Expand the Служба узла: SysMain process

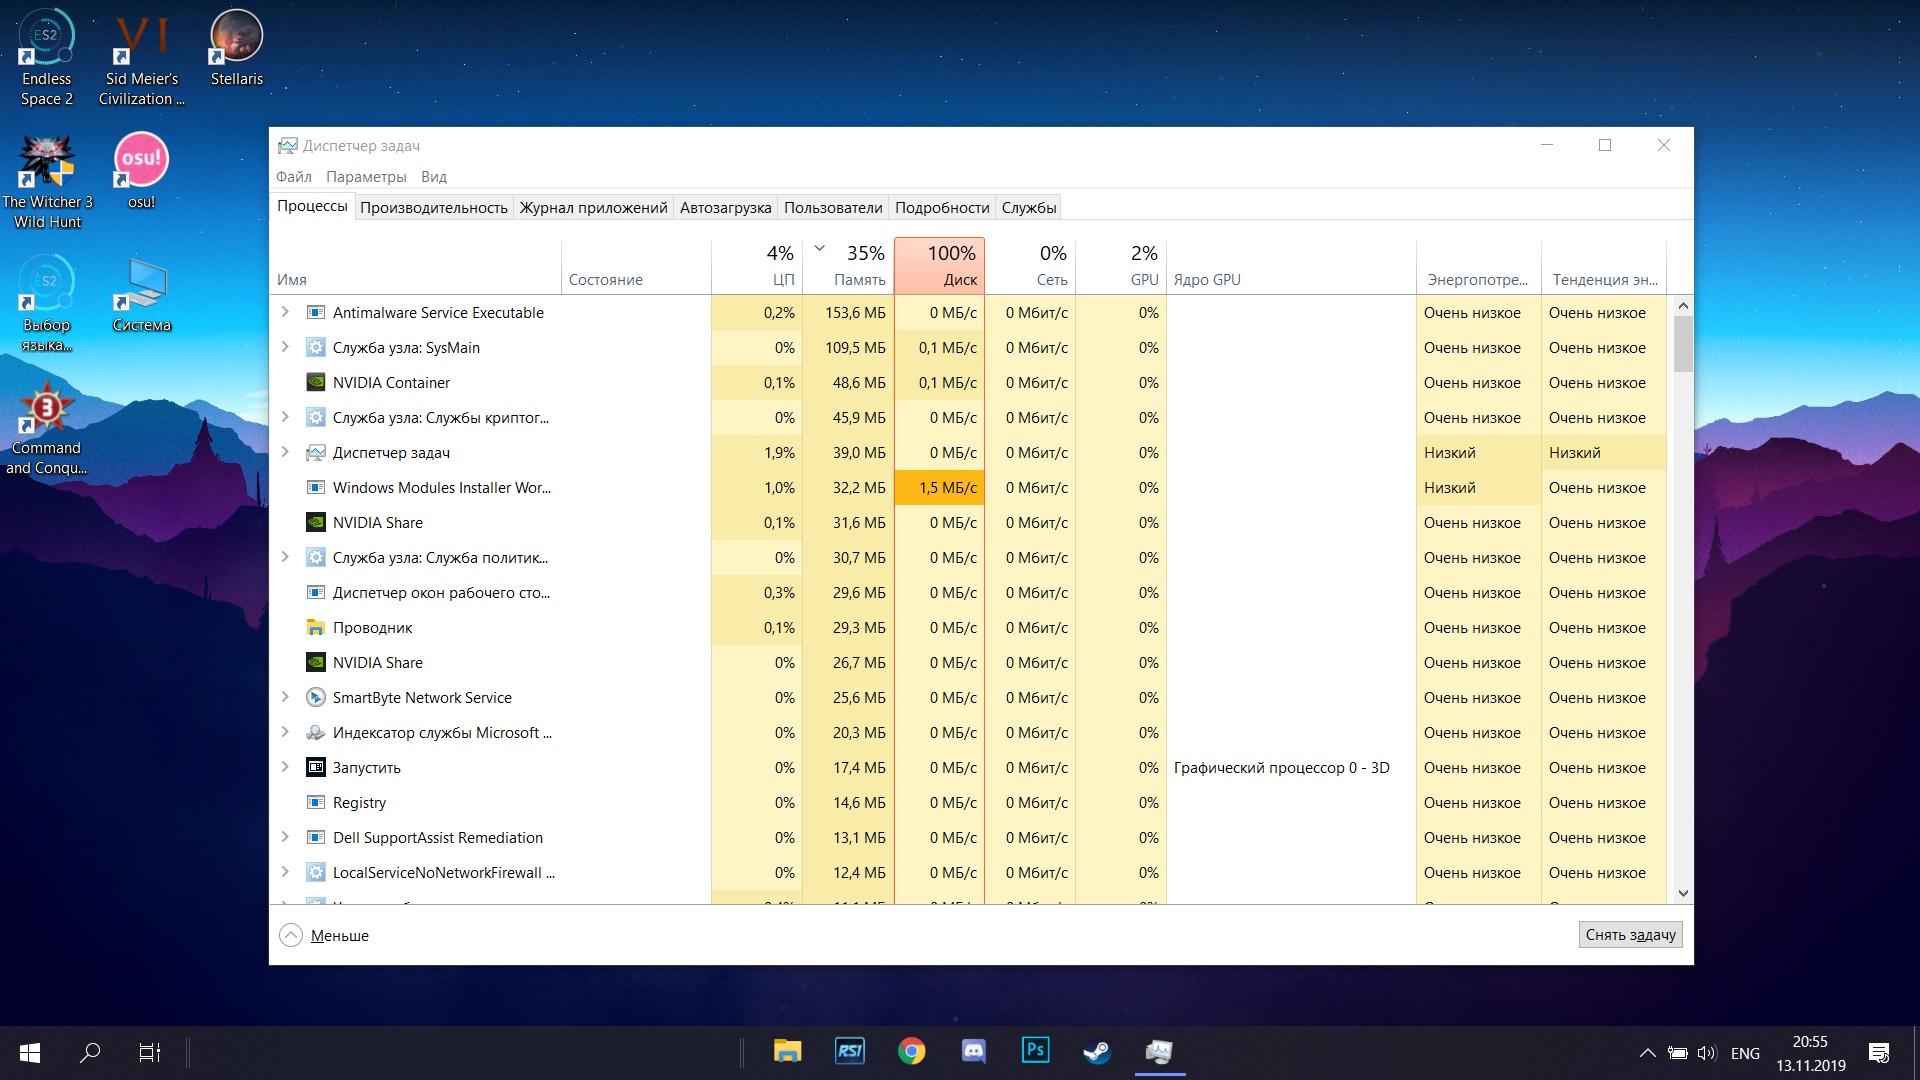click(285, 347)
